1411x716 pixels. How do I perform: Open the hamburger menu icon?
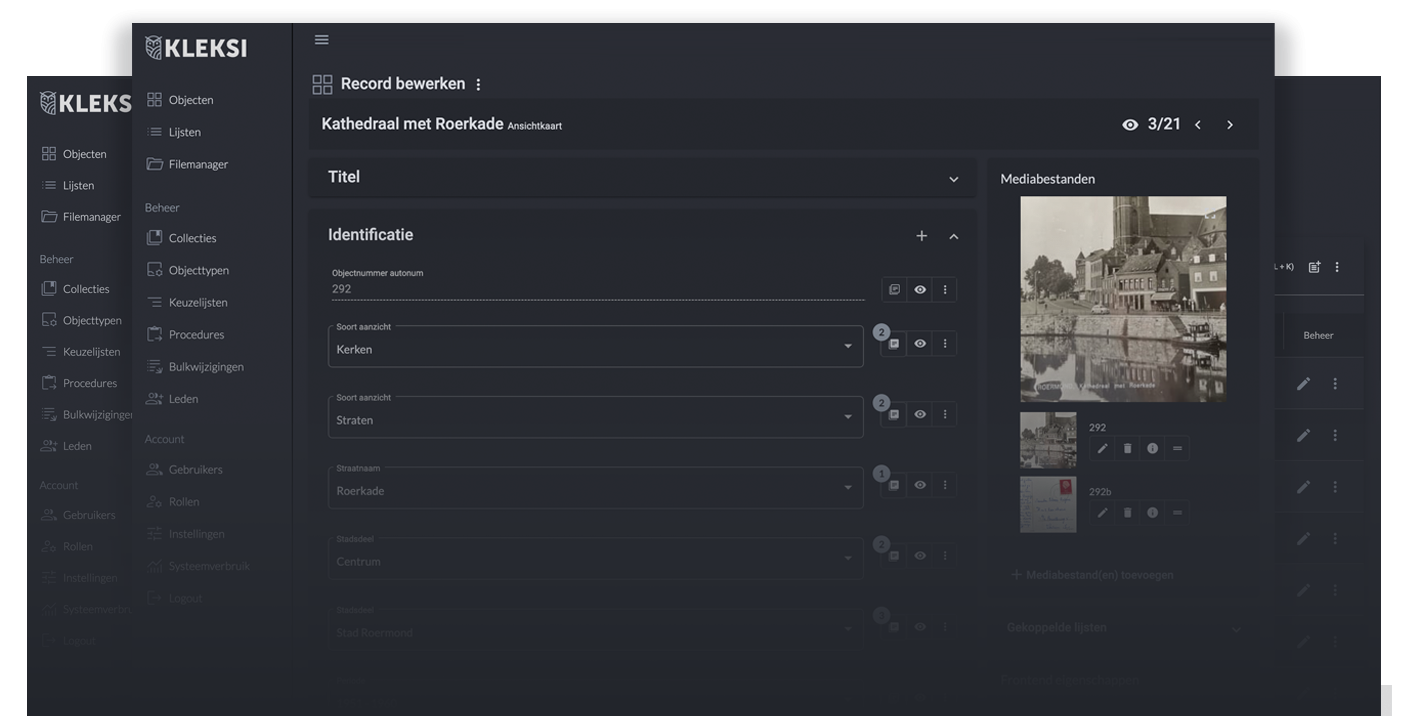pyautogui.click(x=321, y=40)
